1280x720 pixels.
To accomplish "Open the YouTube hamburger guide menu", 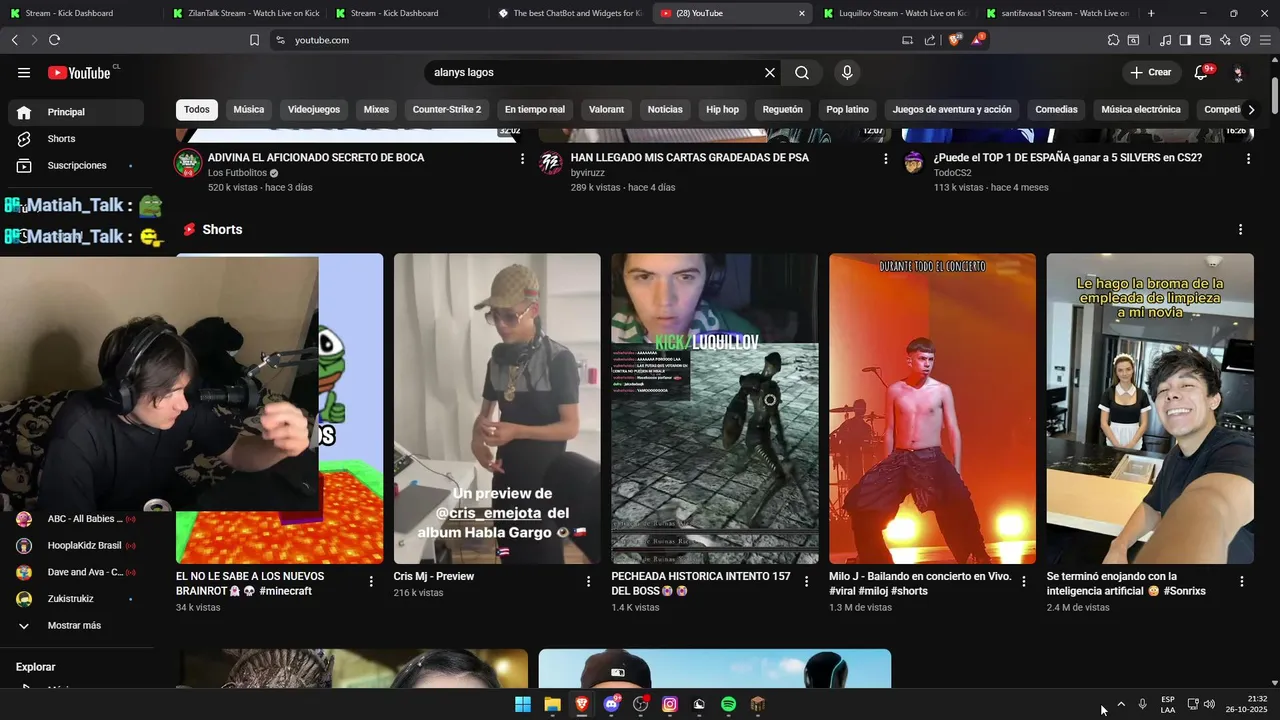I will (24, 72).
